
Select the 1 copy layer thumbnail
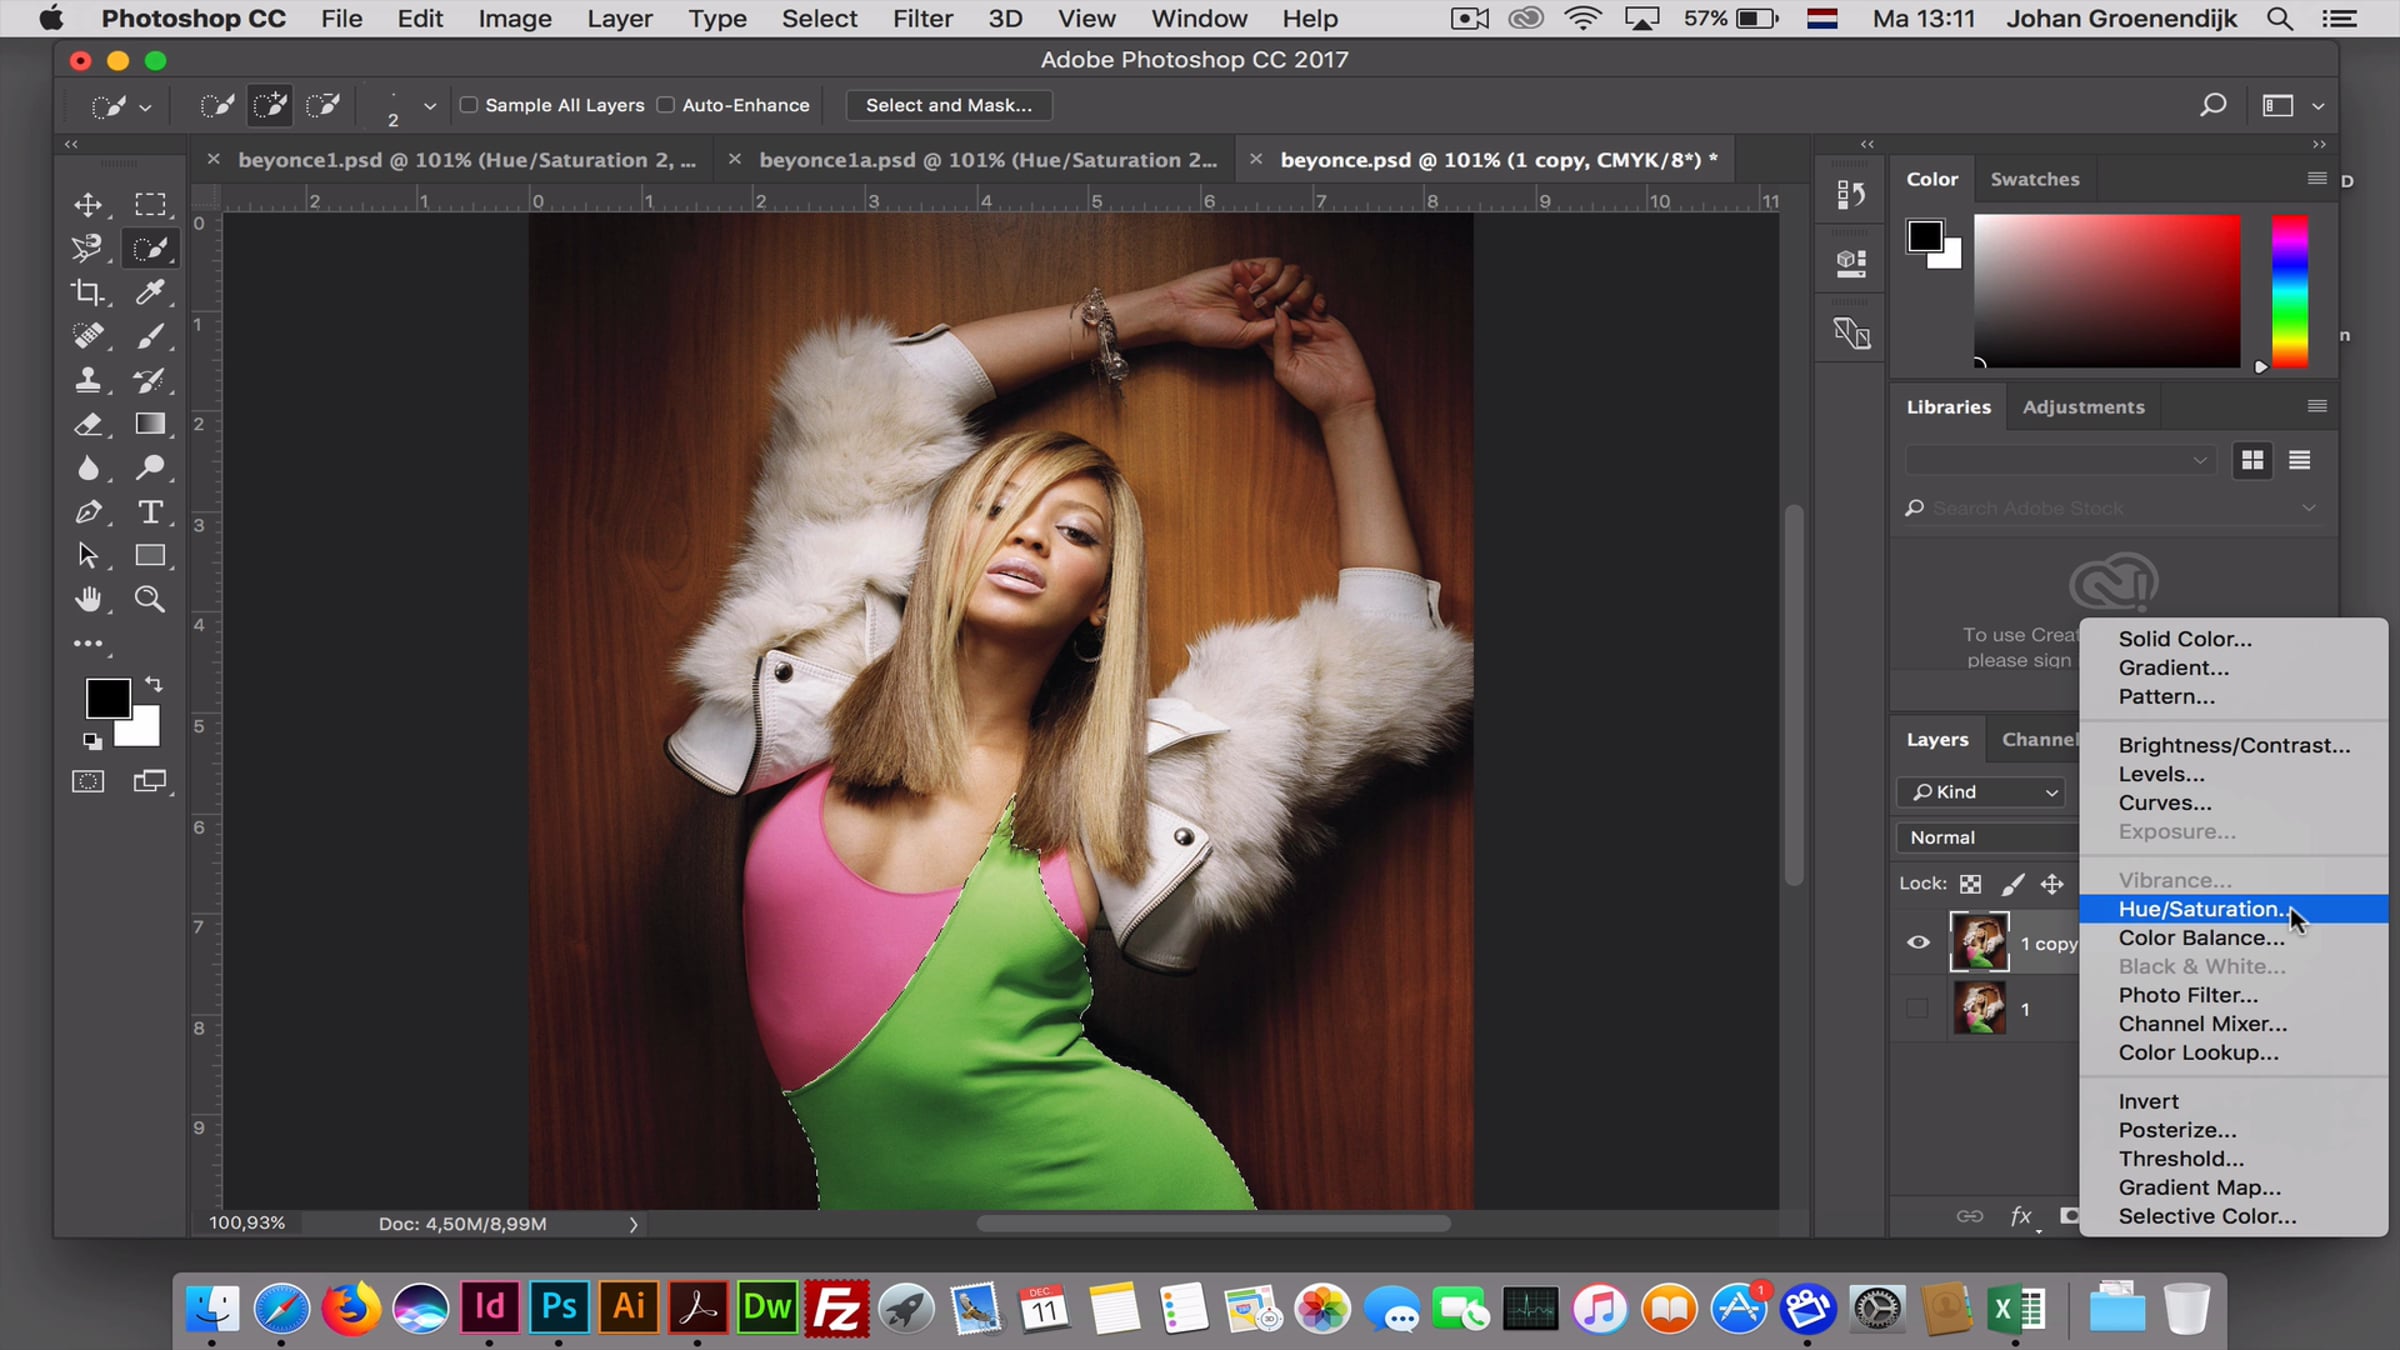(1979, 942)
